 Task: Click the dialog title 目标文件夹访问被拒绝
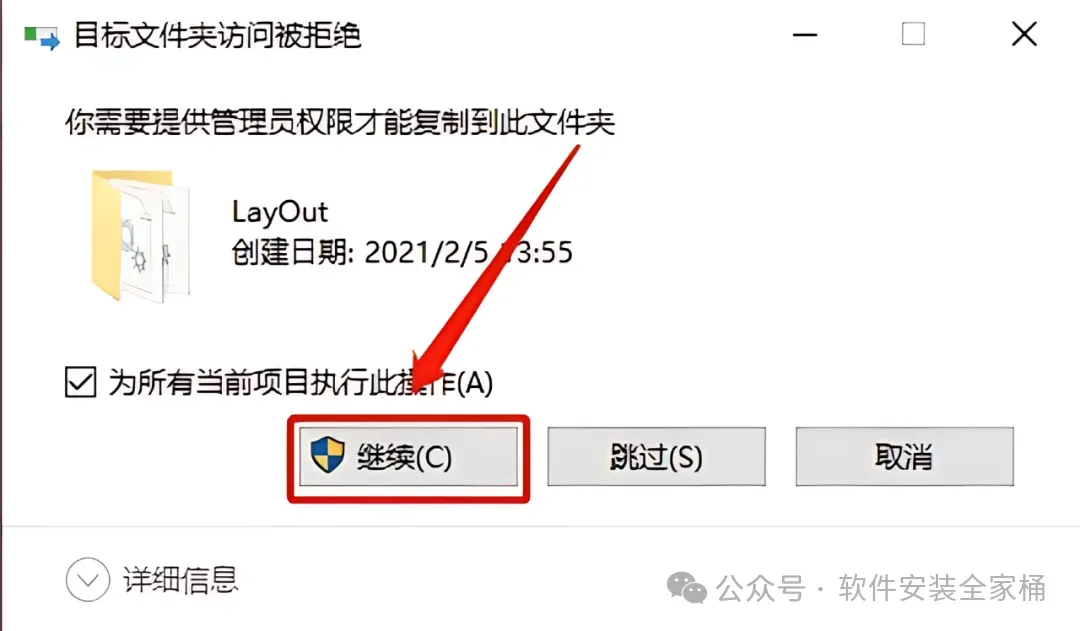[x=217, y=36]
